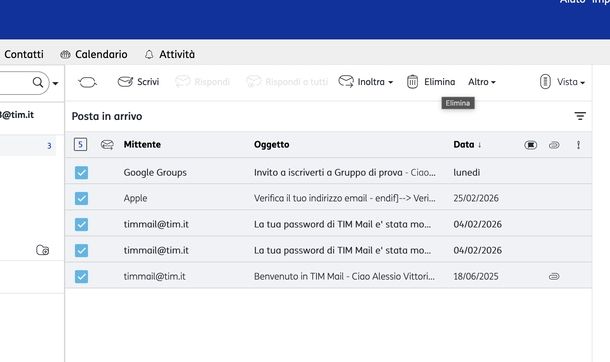This screenshot has height=362, width=610.
Task: Open the Inoltra forward dropdown
Action: 366,82
